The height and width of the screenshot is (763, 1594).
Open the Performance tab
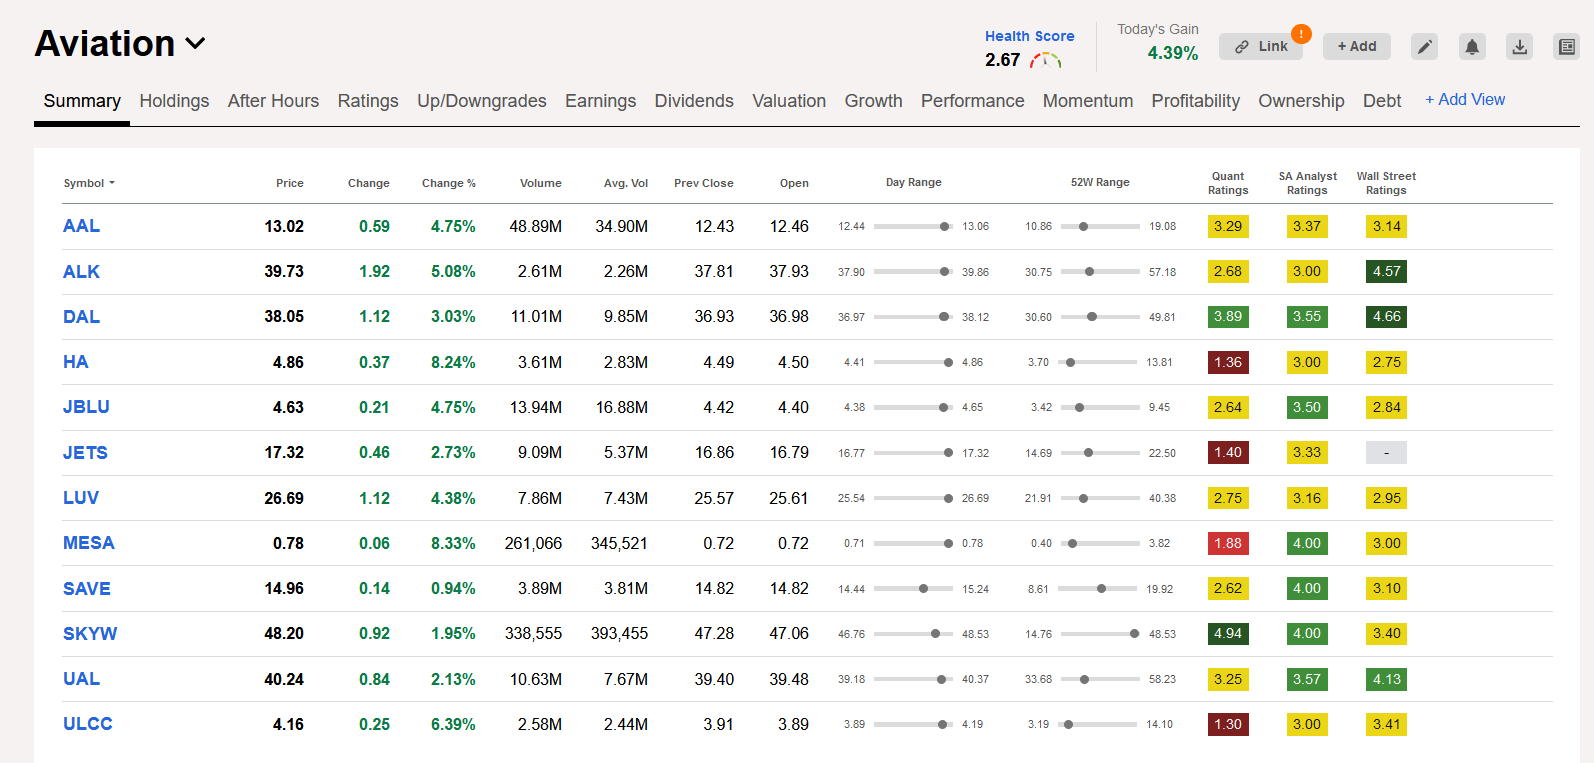972,101
